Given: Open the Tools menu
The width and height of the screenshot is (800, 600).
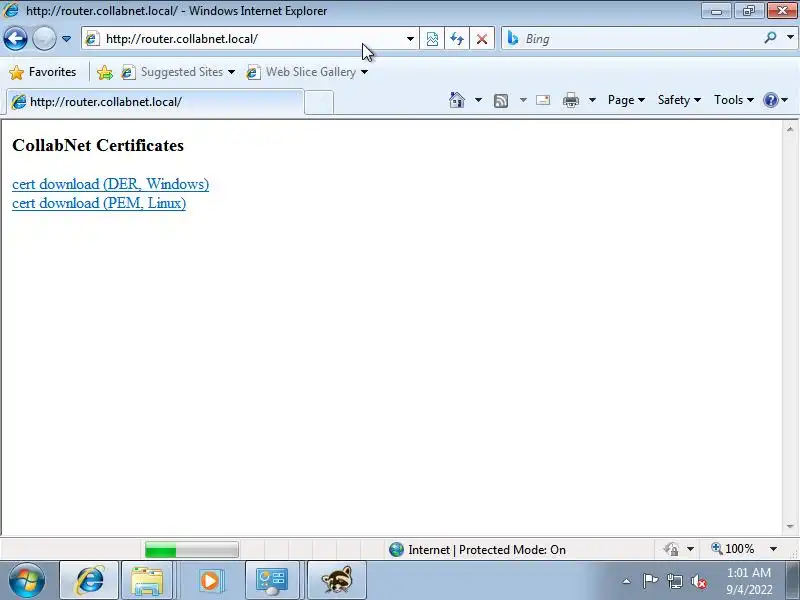Looking at the screenshot, I should 734,100.
